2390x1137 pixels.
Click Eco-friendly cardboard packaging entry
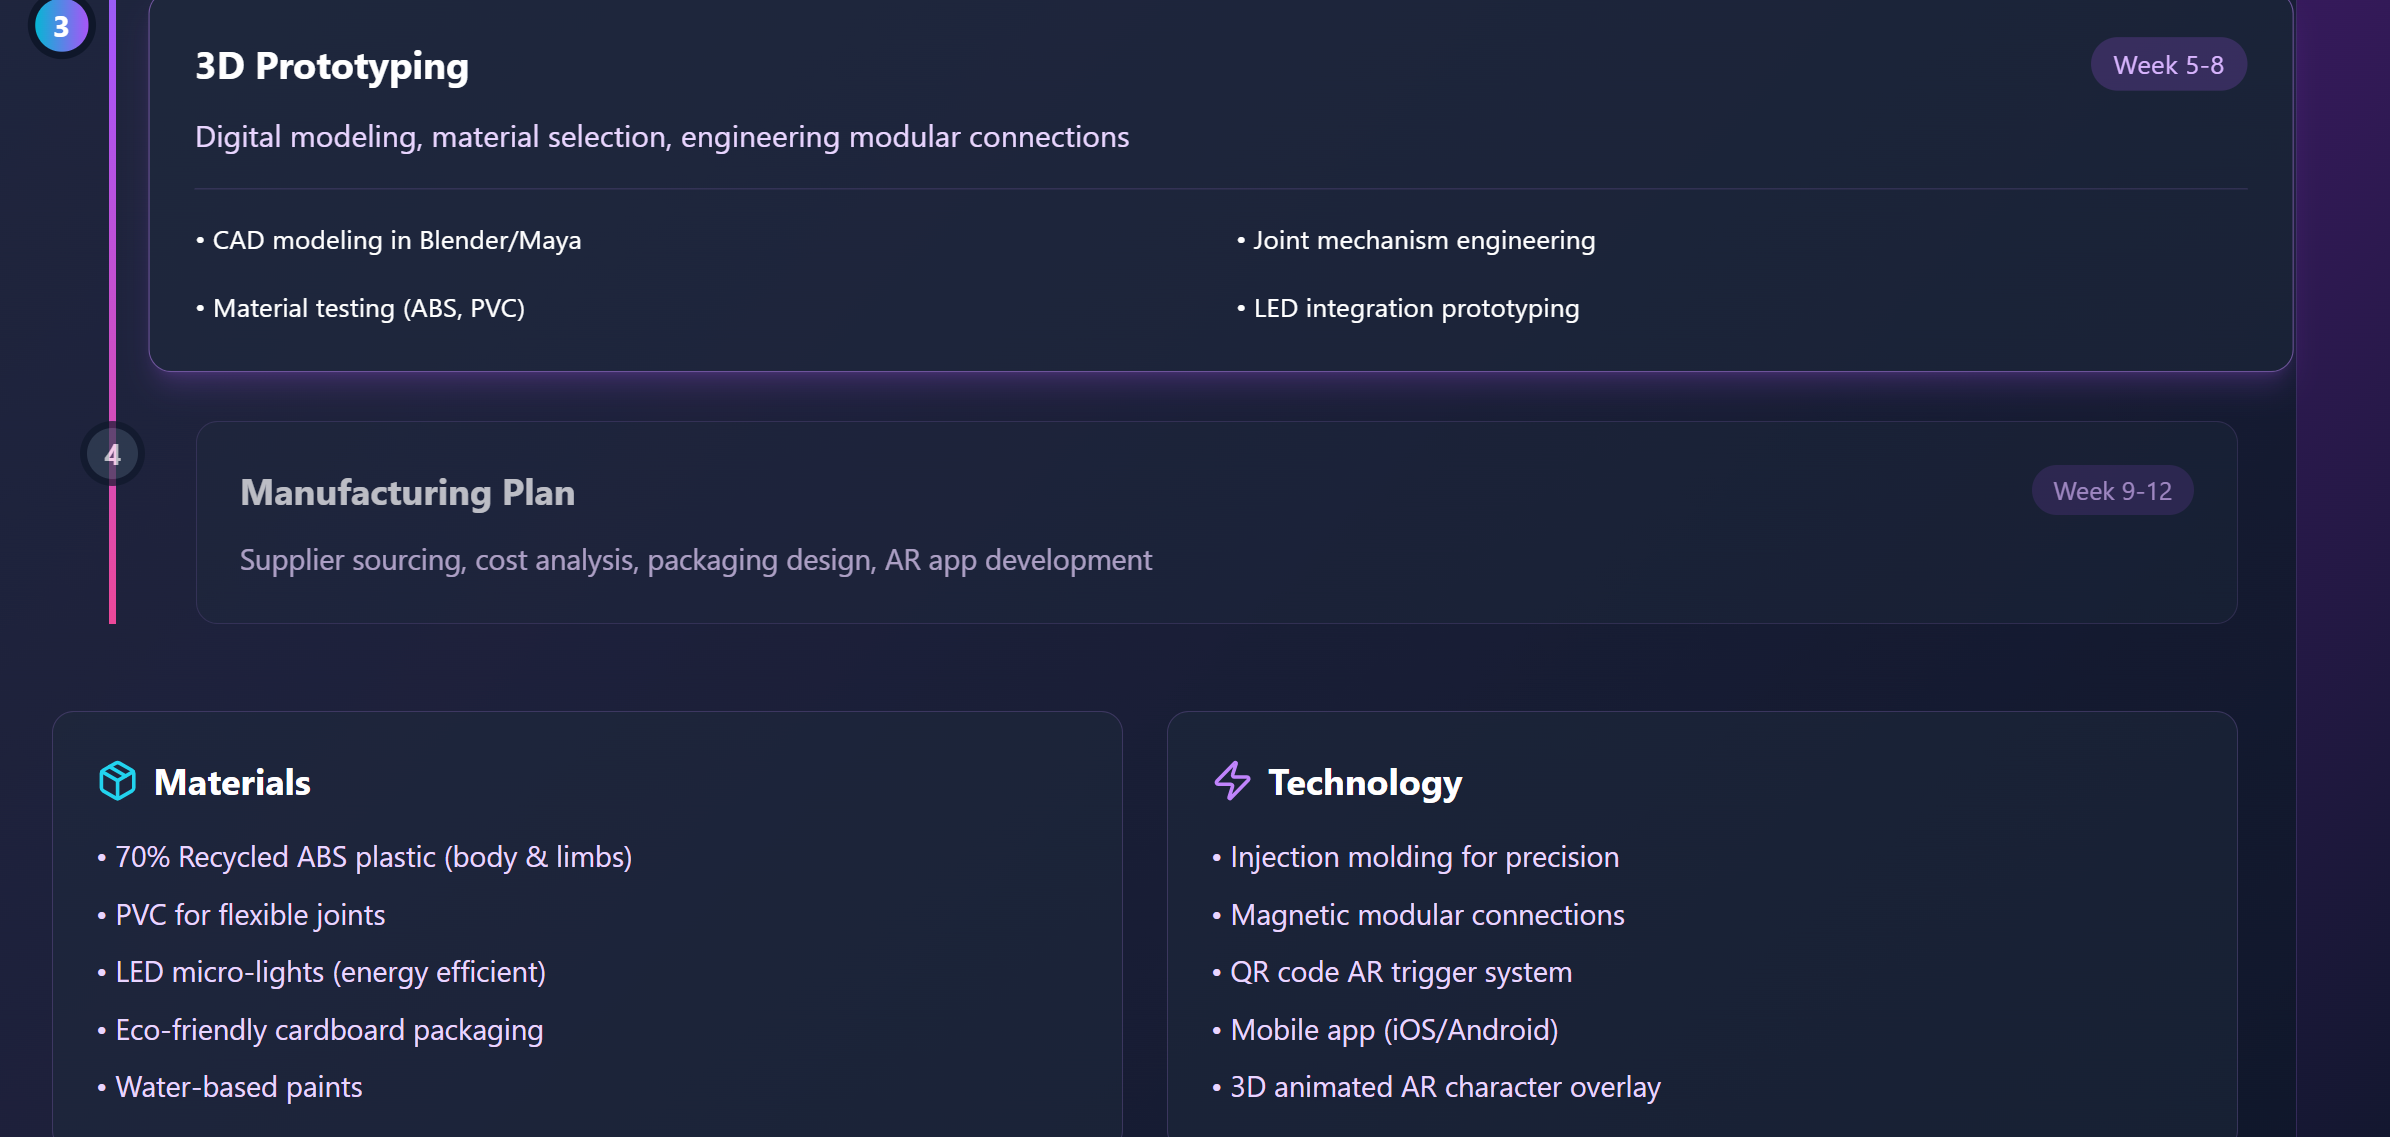click(x=329, y=1030)
